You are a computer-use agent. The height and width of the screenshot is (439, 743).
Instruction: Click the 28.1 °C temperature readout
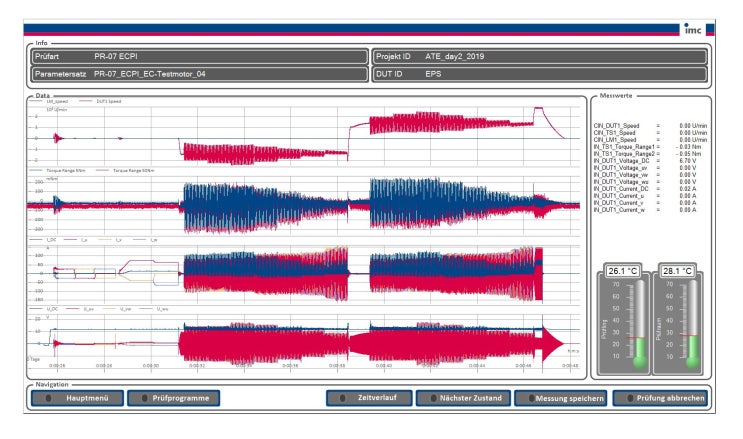pyautogui.click(x=677, y=271)
